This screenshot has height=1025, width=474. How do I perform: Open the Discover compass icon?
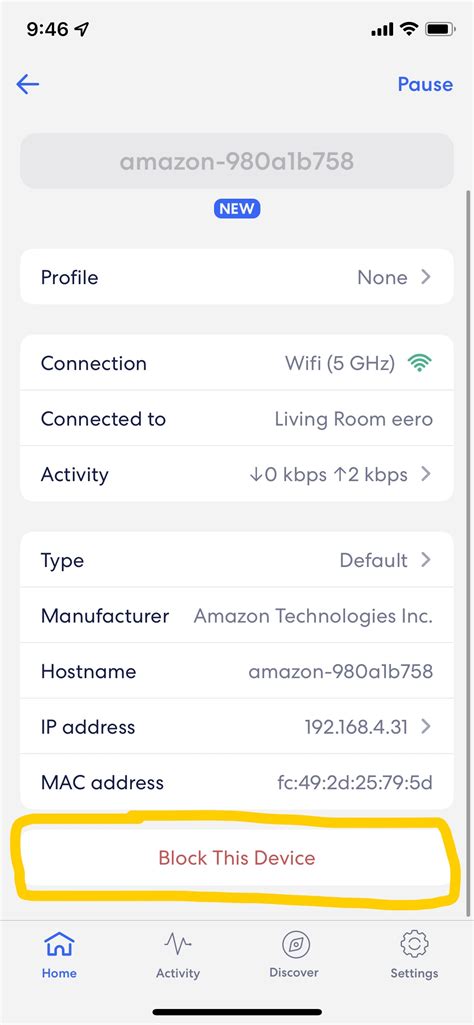(296, 945)
